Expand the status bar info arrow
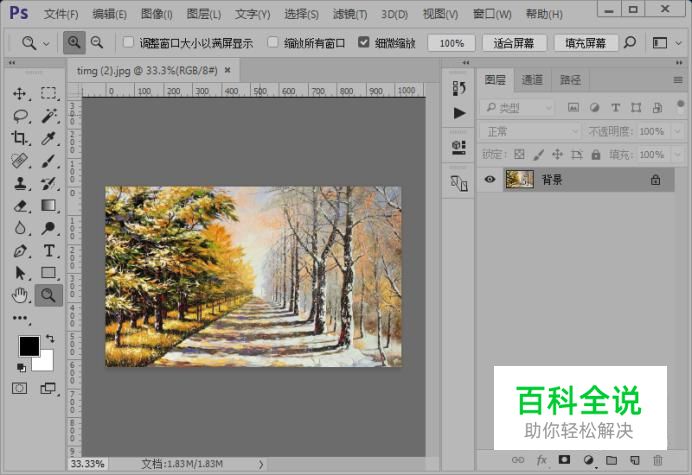Viewport: 692px width, 475px height. click(261, 464)
